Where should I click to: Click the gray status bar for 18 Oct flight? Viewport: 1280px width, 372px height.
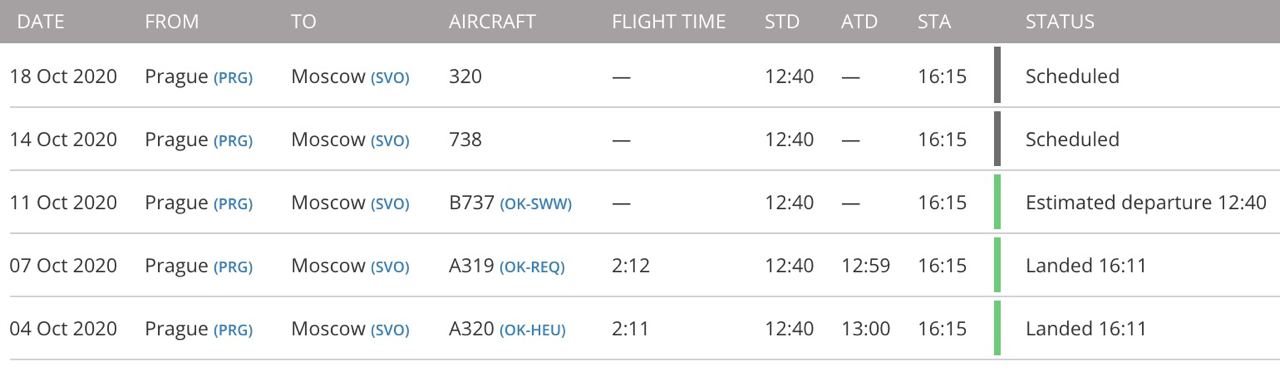pyautogui.click(x=997, y=76)
